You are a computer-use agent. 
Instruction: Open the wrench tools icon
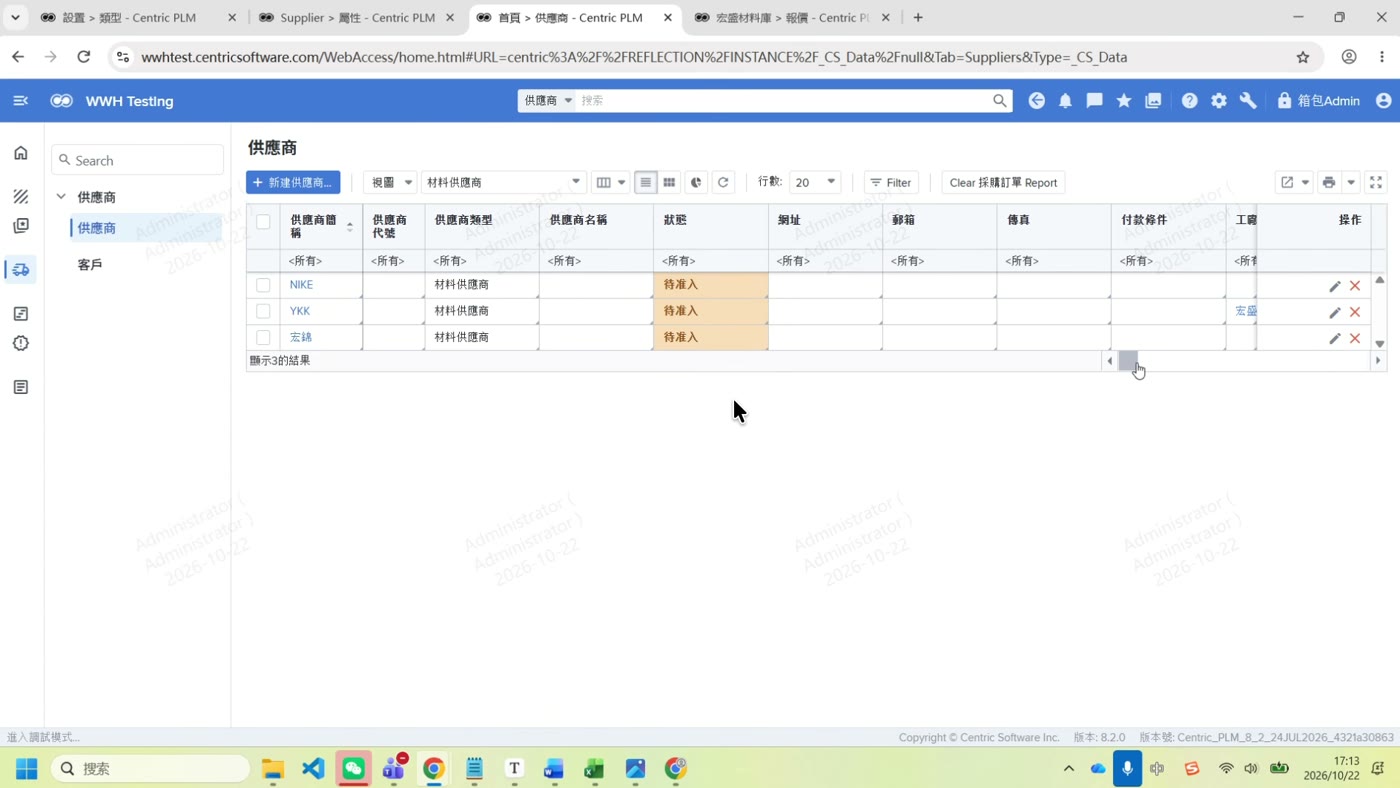pos(1248,101)
